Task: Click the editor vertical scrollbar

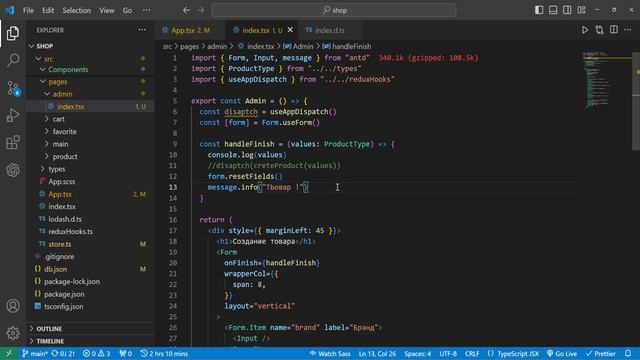Action: tap(636, 102)
